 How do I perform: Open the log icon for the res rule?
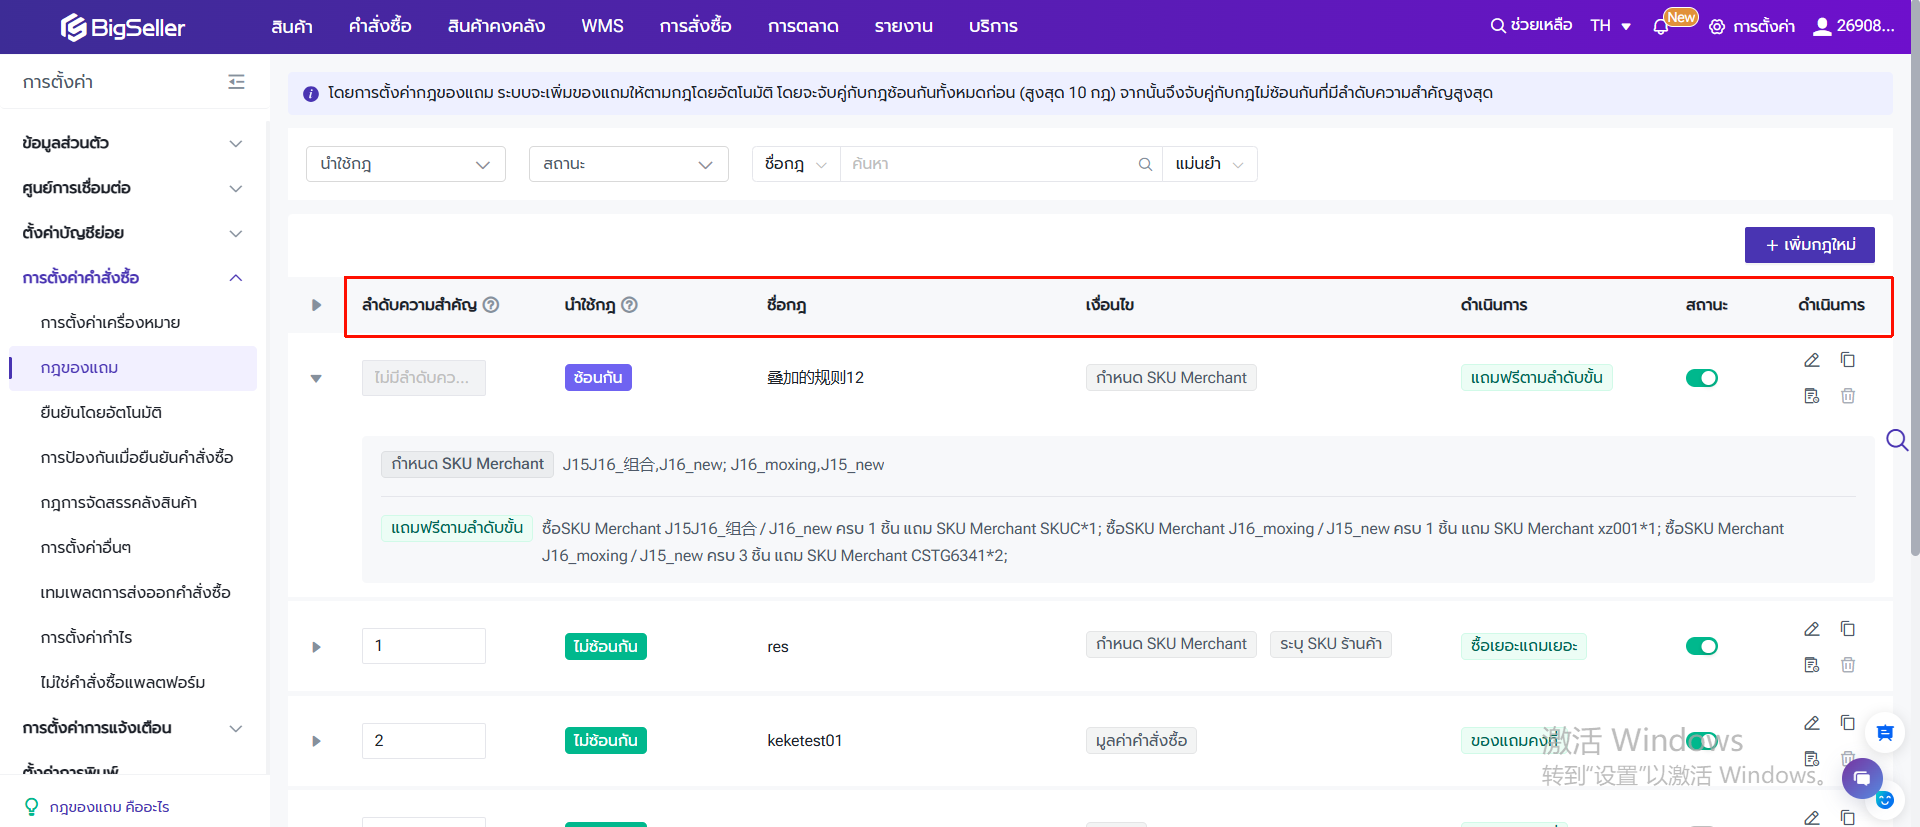1811,665
